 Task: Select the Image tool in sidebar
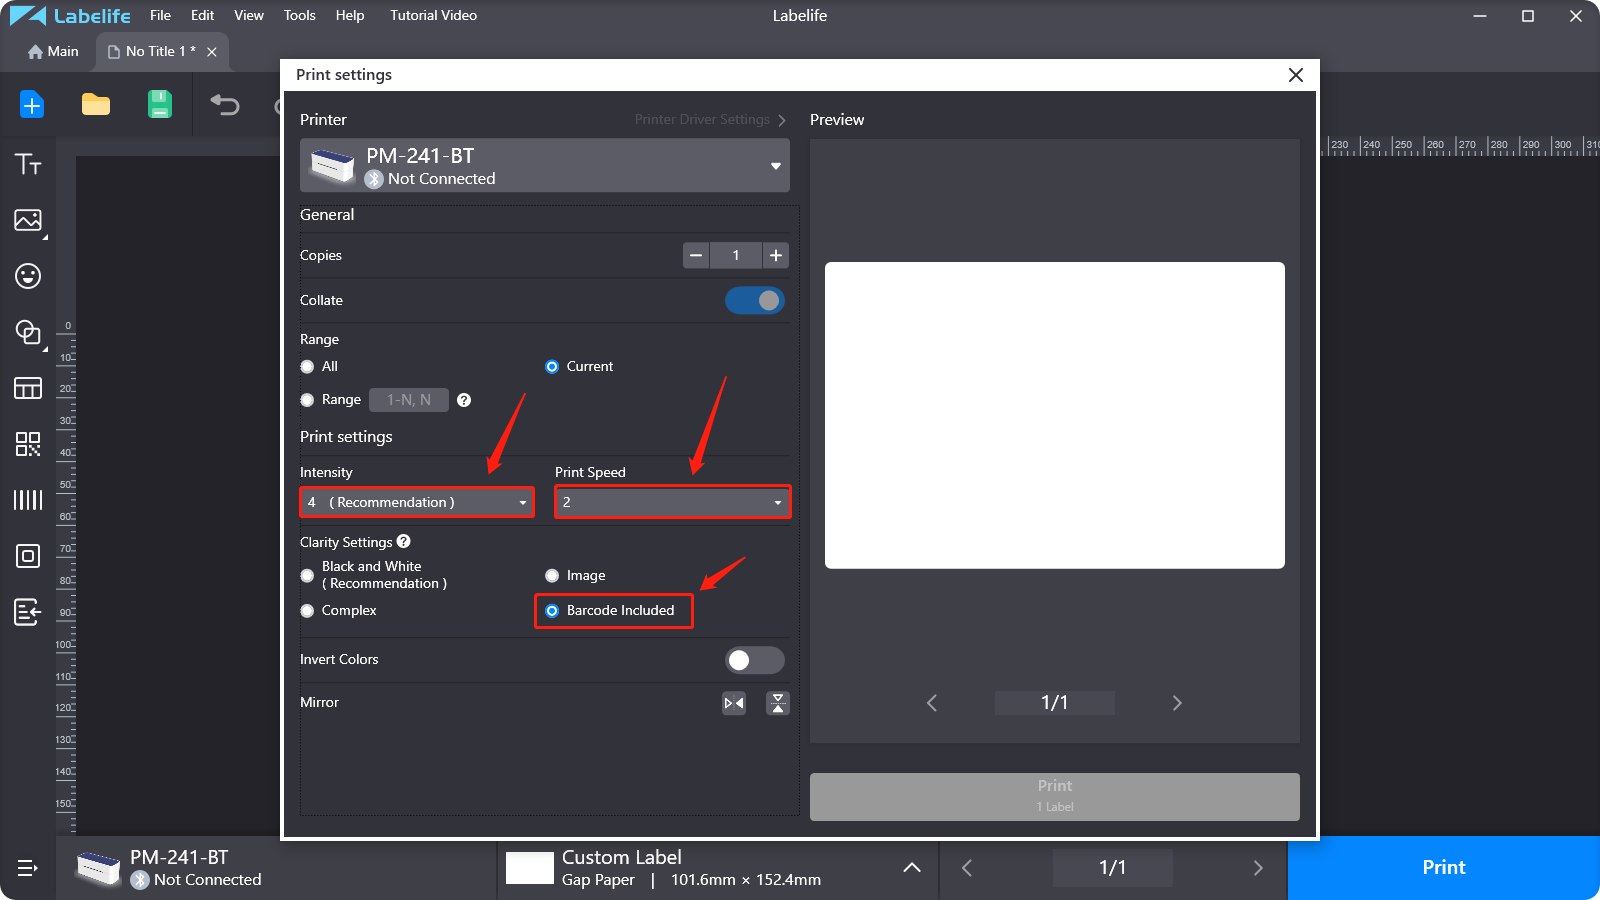coord(28,220)
